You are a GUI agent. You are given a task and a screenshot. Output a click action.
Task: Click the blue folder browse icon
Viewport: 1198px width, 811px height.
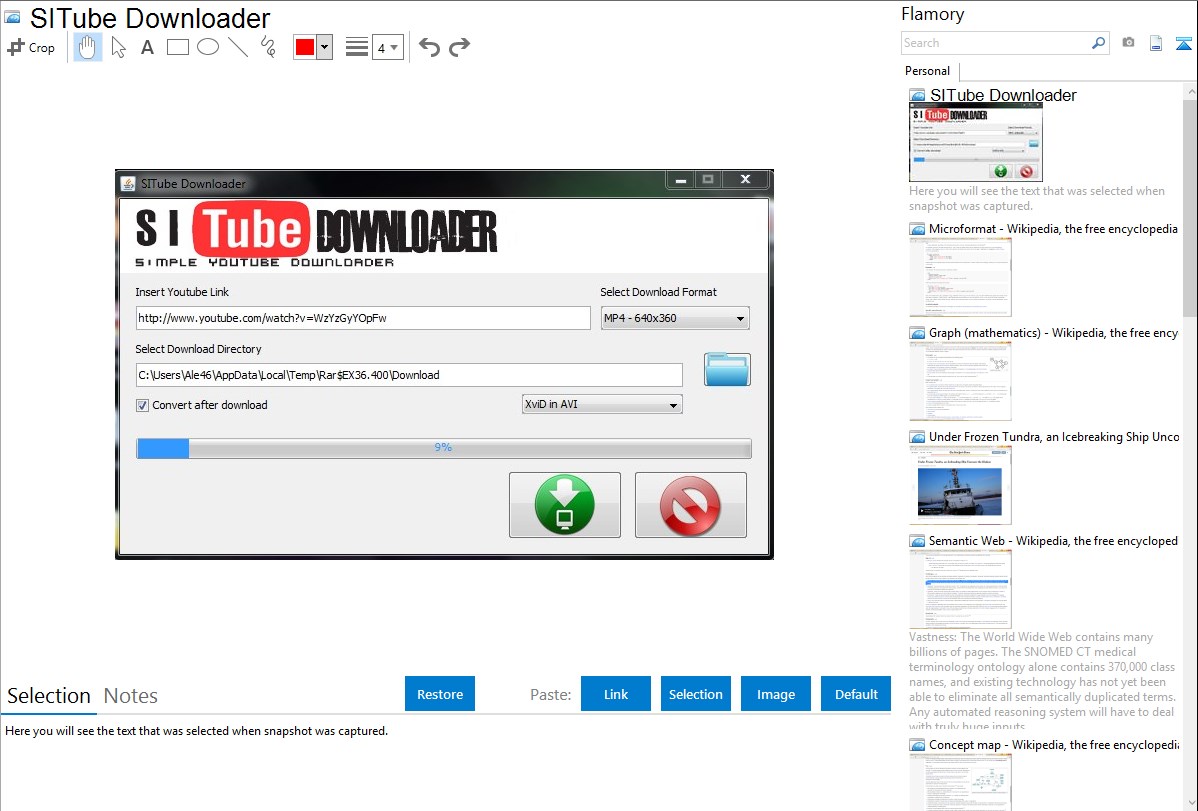727,369
